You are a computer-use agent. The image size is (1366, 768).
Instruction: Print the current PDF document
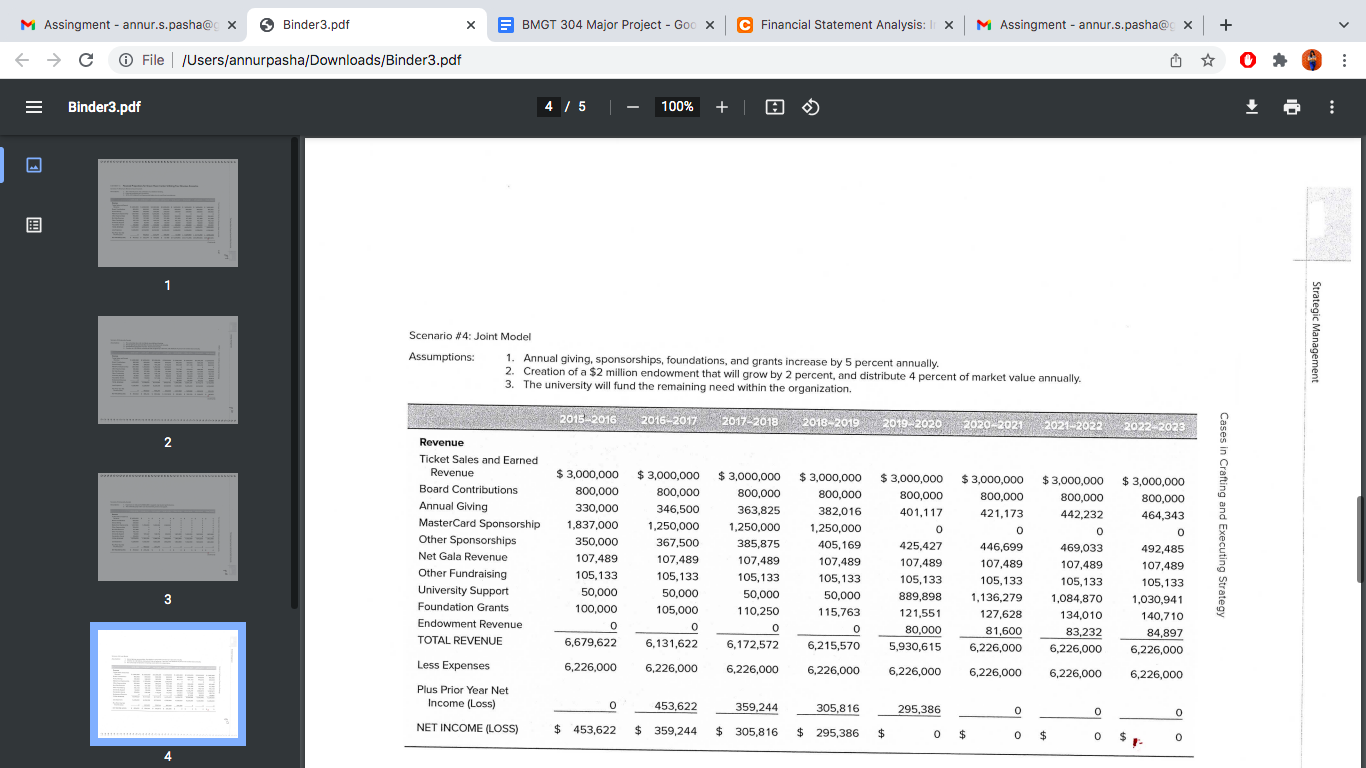tap(1291, 106)
